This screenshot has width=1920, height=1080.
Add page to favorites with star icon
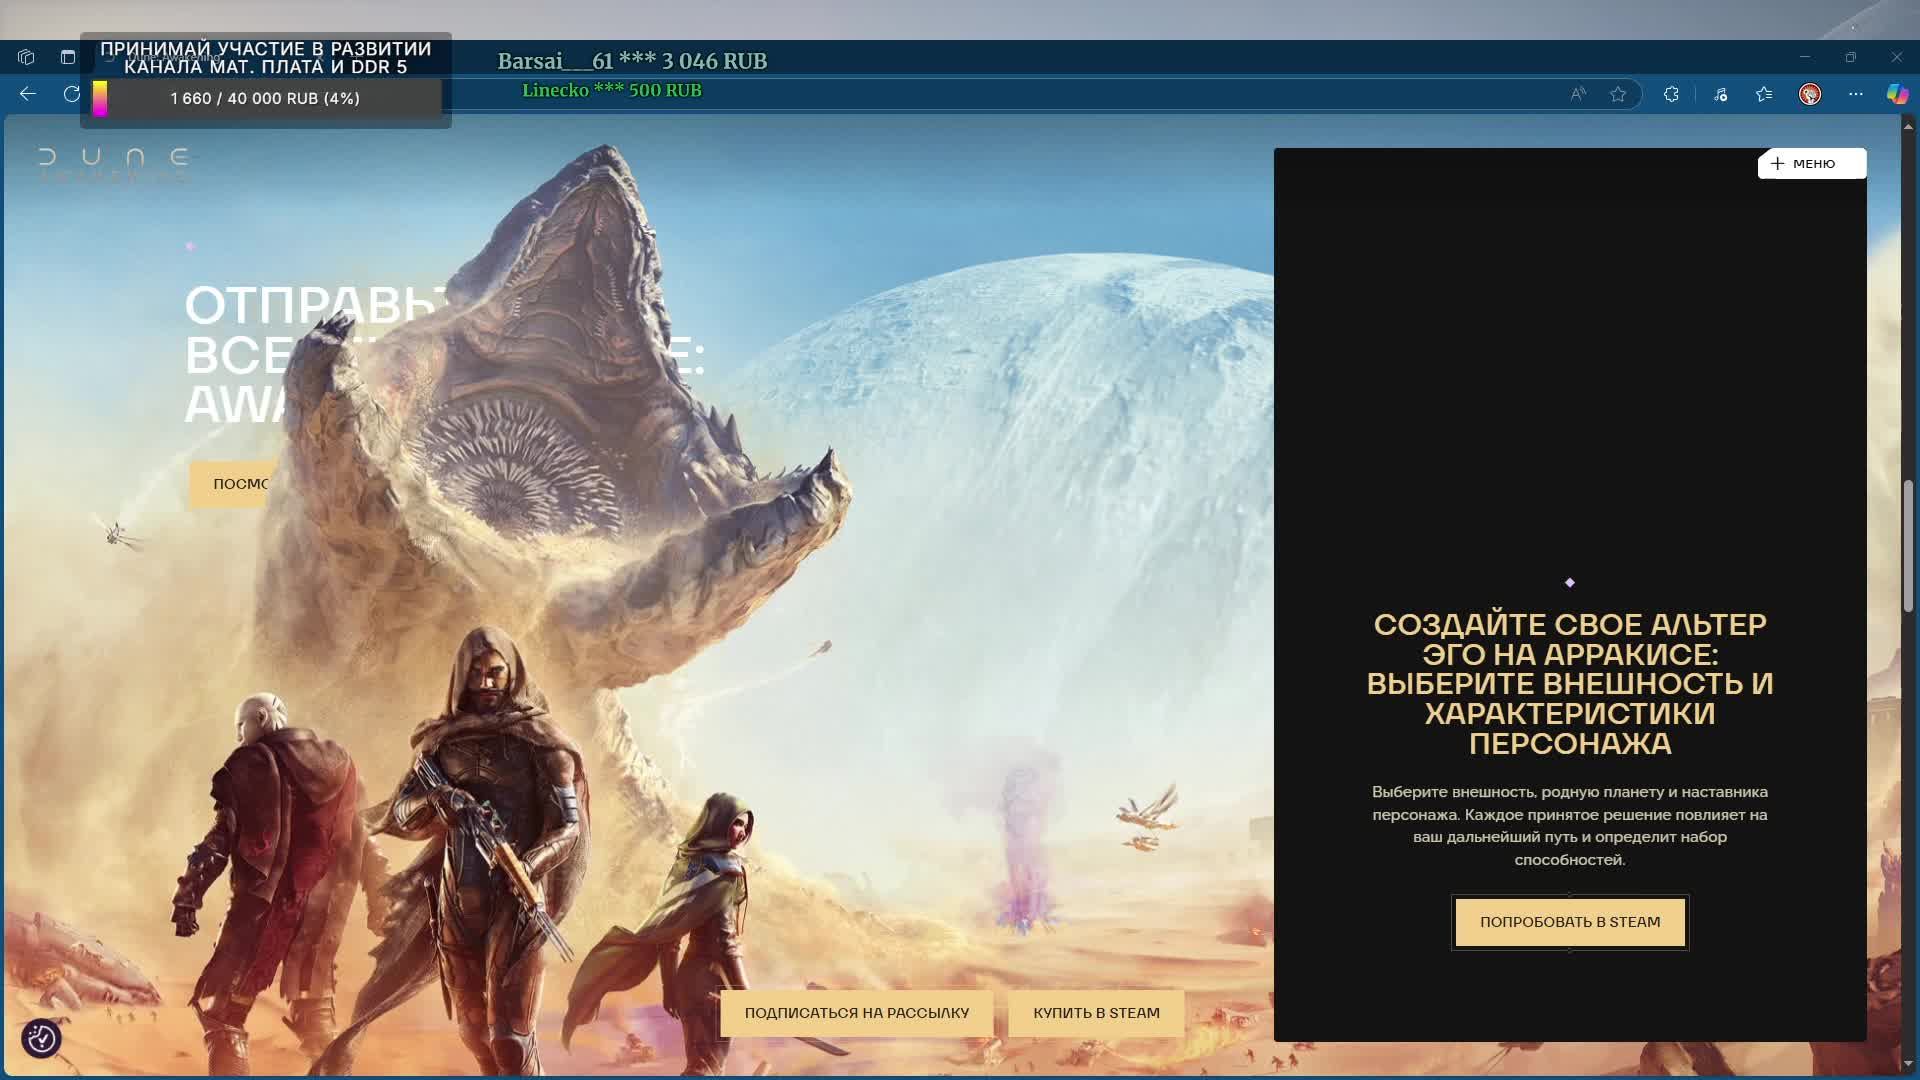pos(1618,94)
